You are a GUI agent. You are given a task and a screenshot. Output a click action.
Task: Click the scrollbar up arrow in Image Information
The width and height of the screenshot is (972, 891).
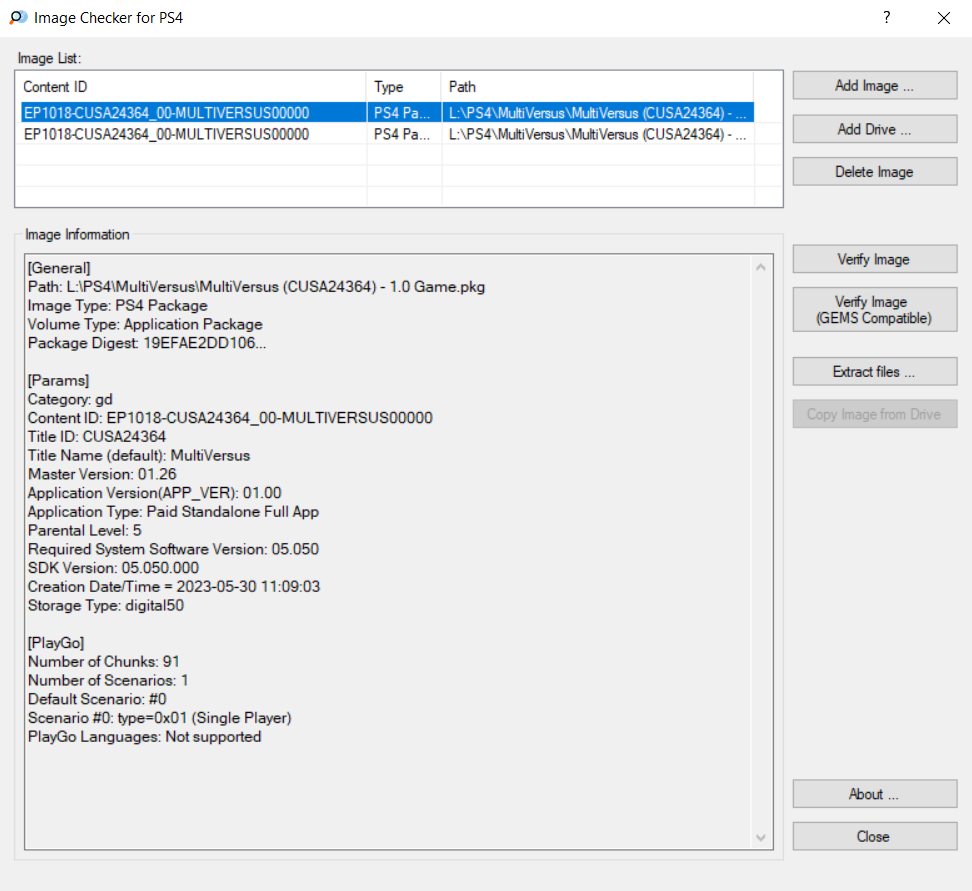click(x=762, y=268)
